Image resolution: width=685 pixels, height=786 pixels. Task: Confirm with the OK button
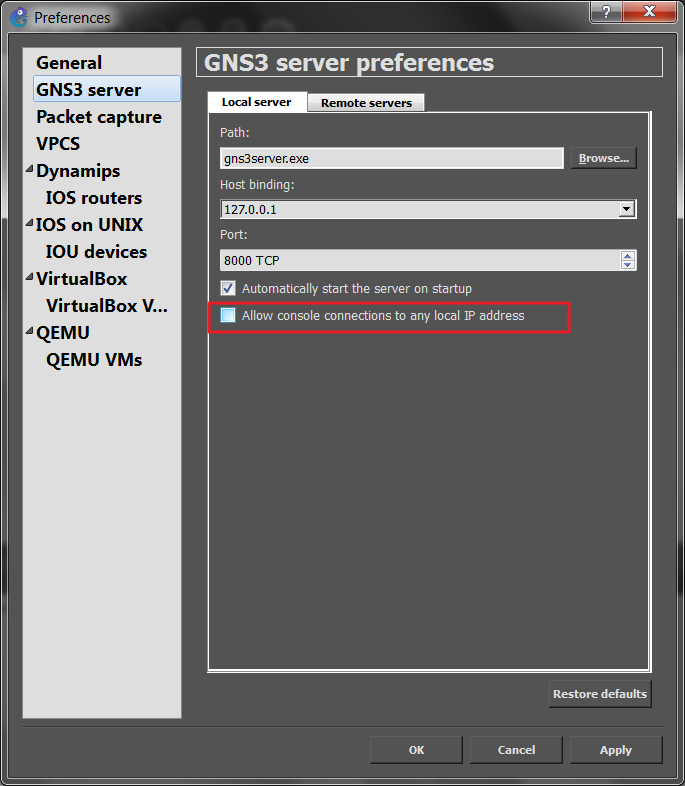tap(416, 750)
